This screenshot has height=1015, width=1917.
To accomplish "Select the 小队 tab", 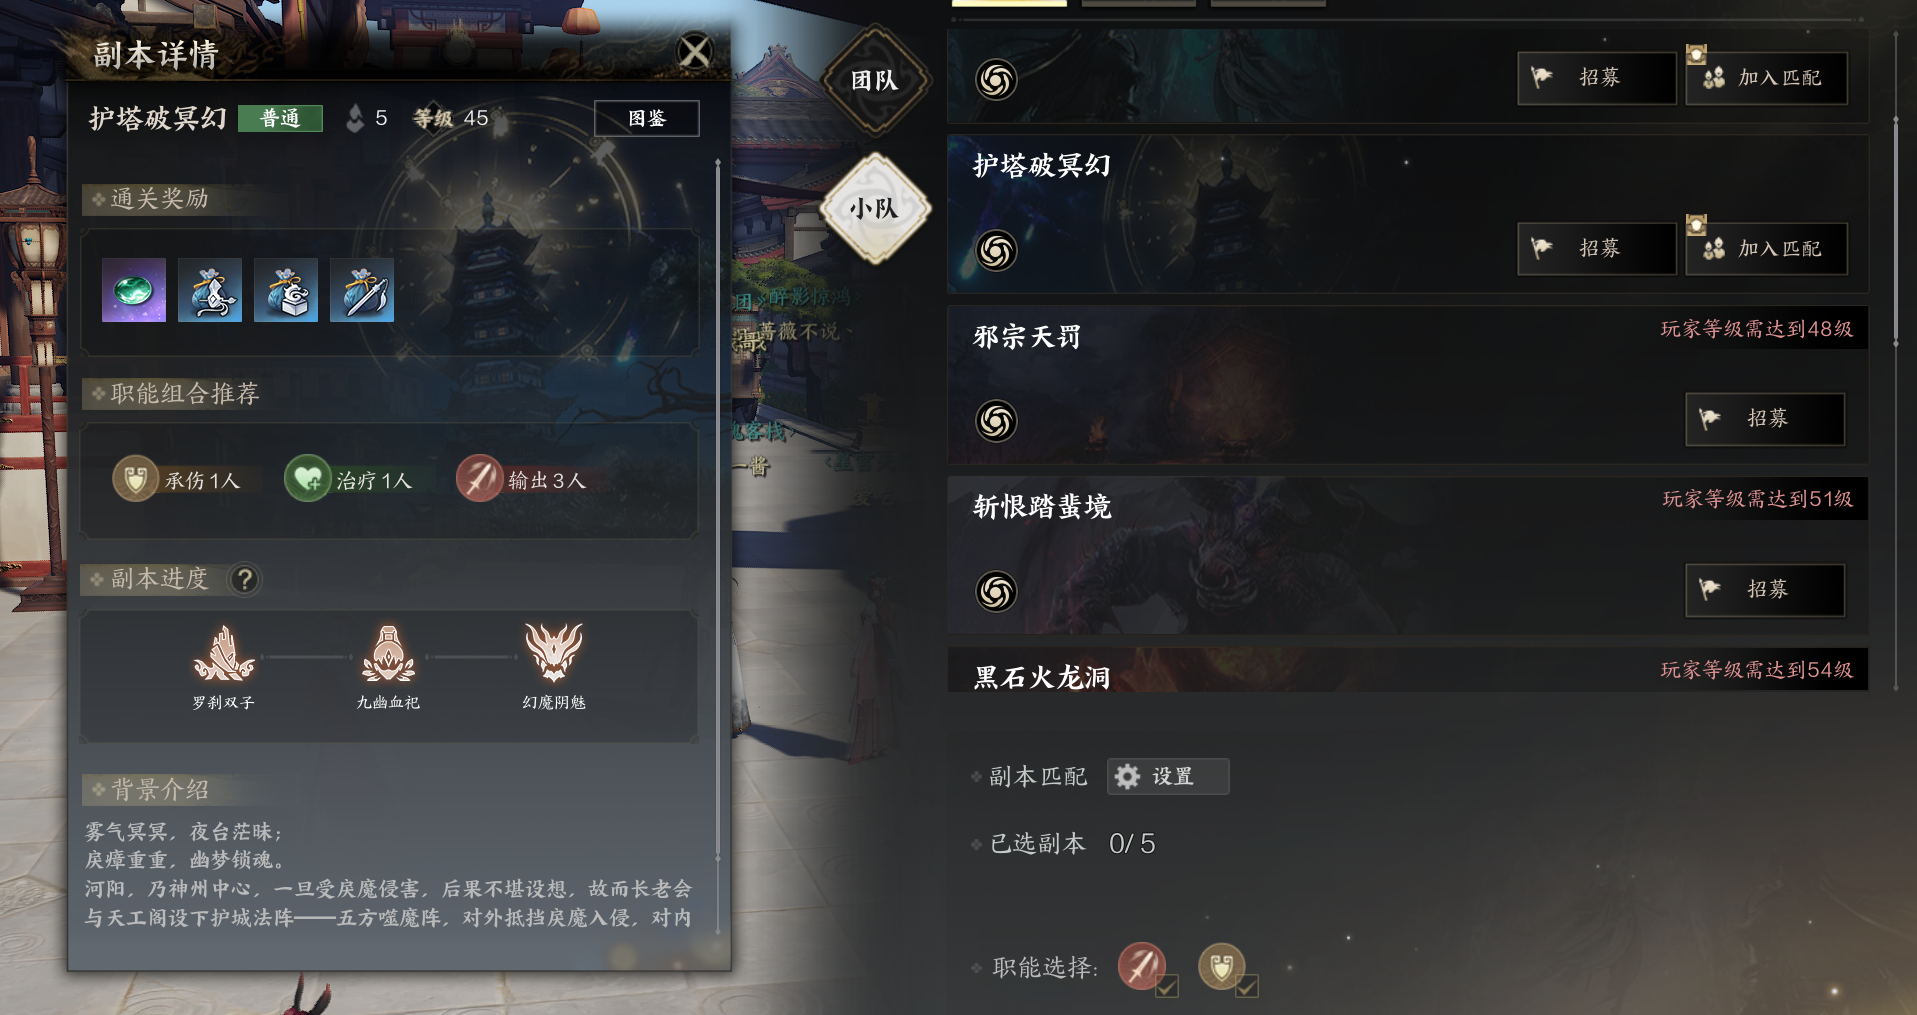I will click(x=875, y=208).
